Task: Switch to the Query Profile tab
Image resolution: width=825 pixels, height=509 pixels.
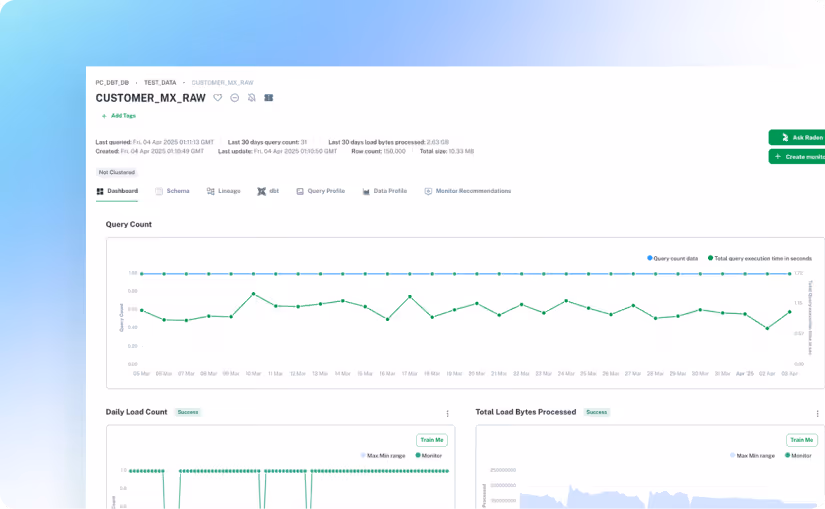Action: (x=320, y=191)
